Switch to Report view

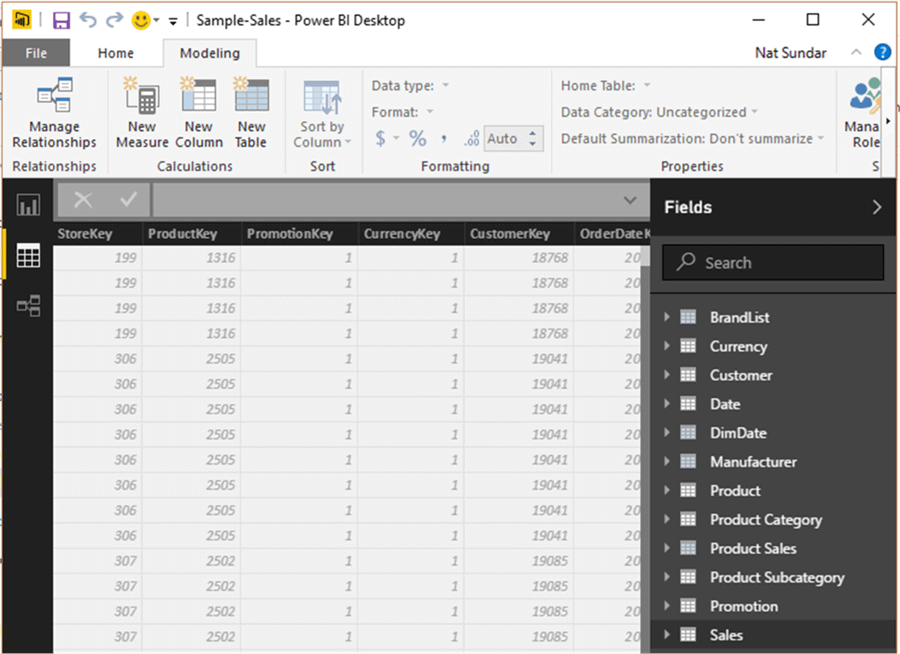28,205
